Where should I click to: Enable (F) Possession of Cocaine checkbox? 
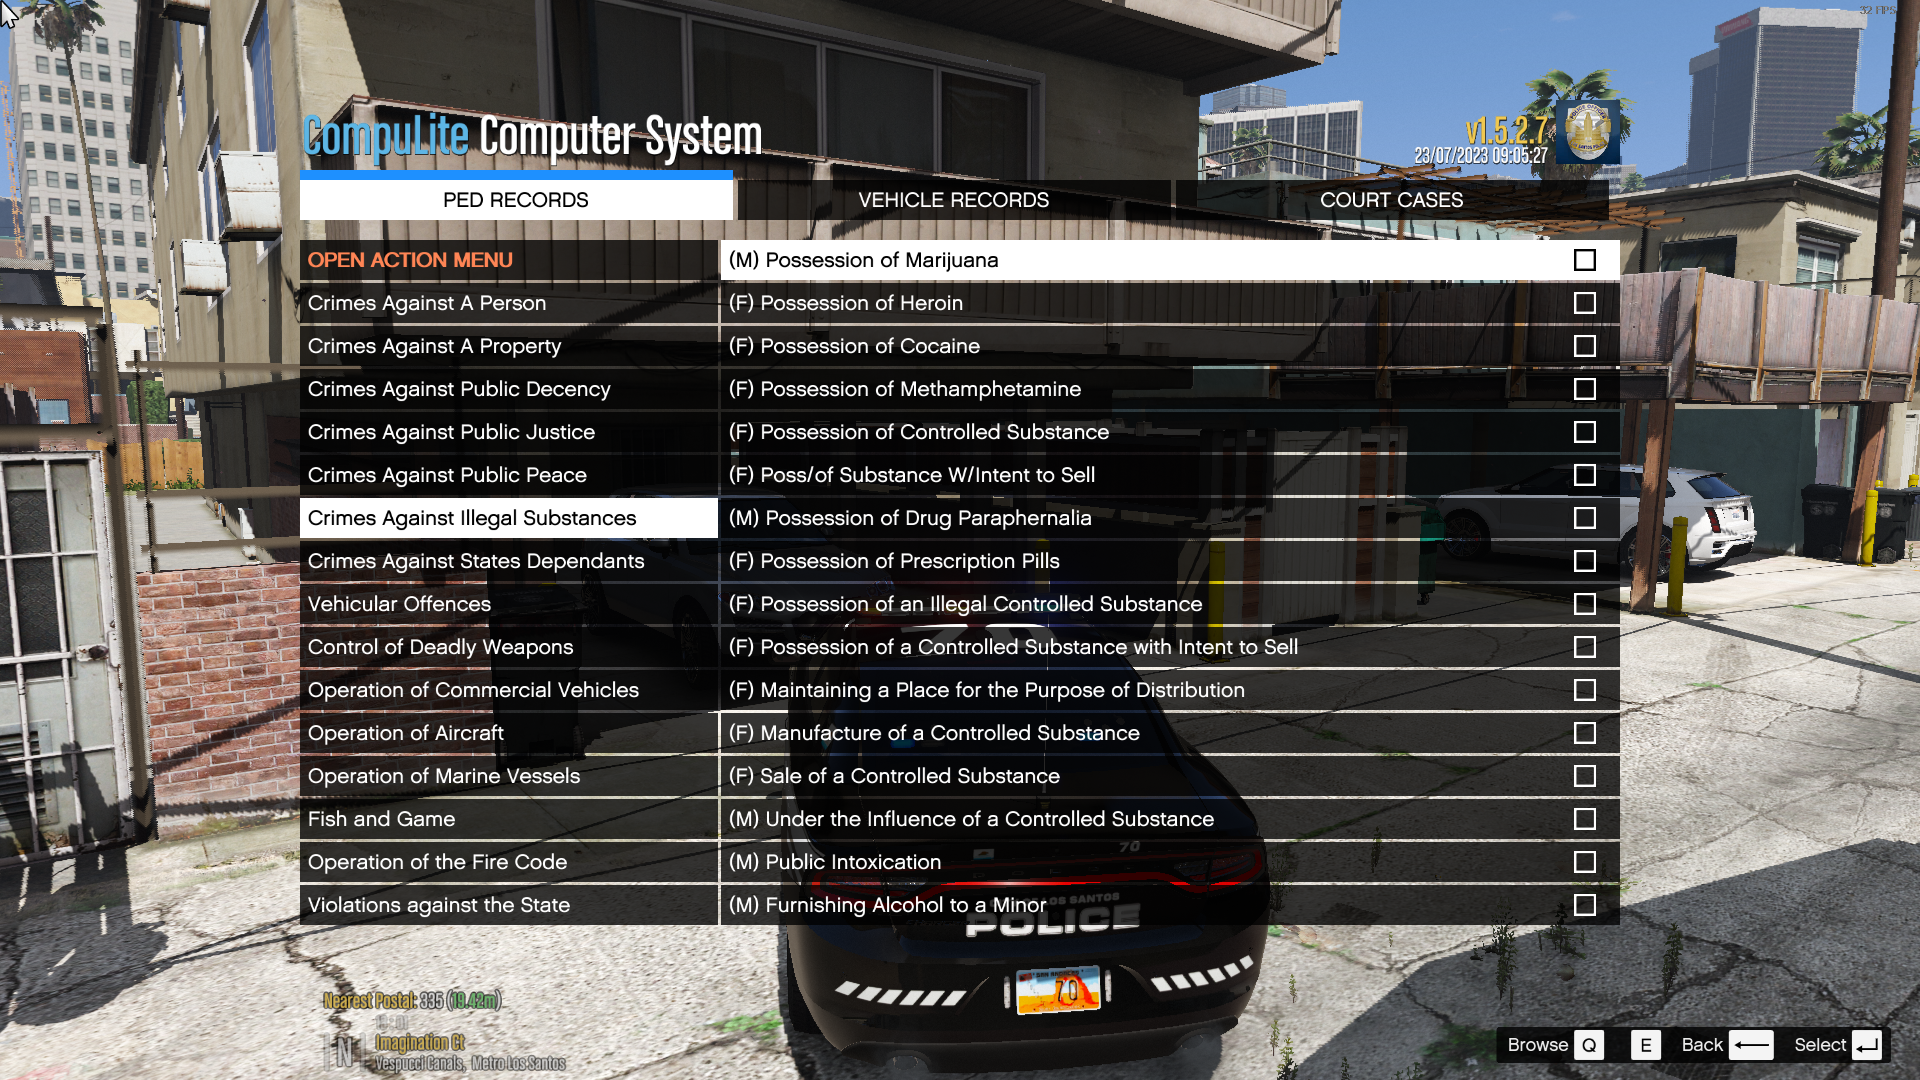1585,345
